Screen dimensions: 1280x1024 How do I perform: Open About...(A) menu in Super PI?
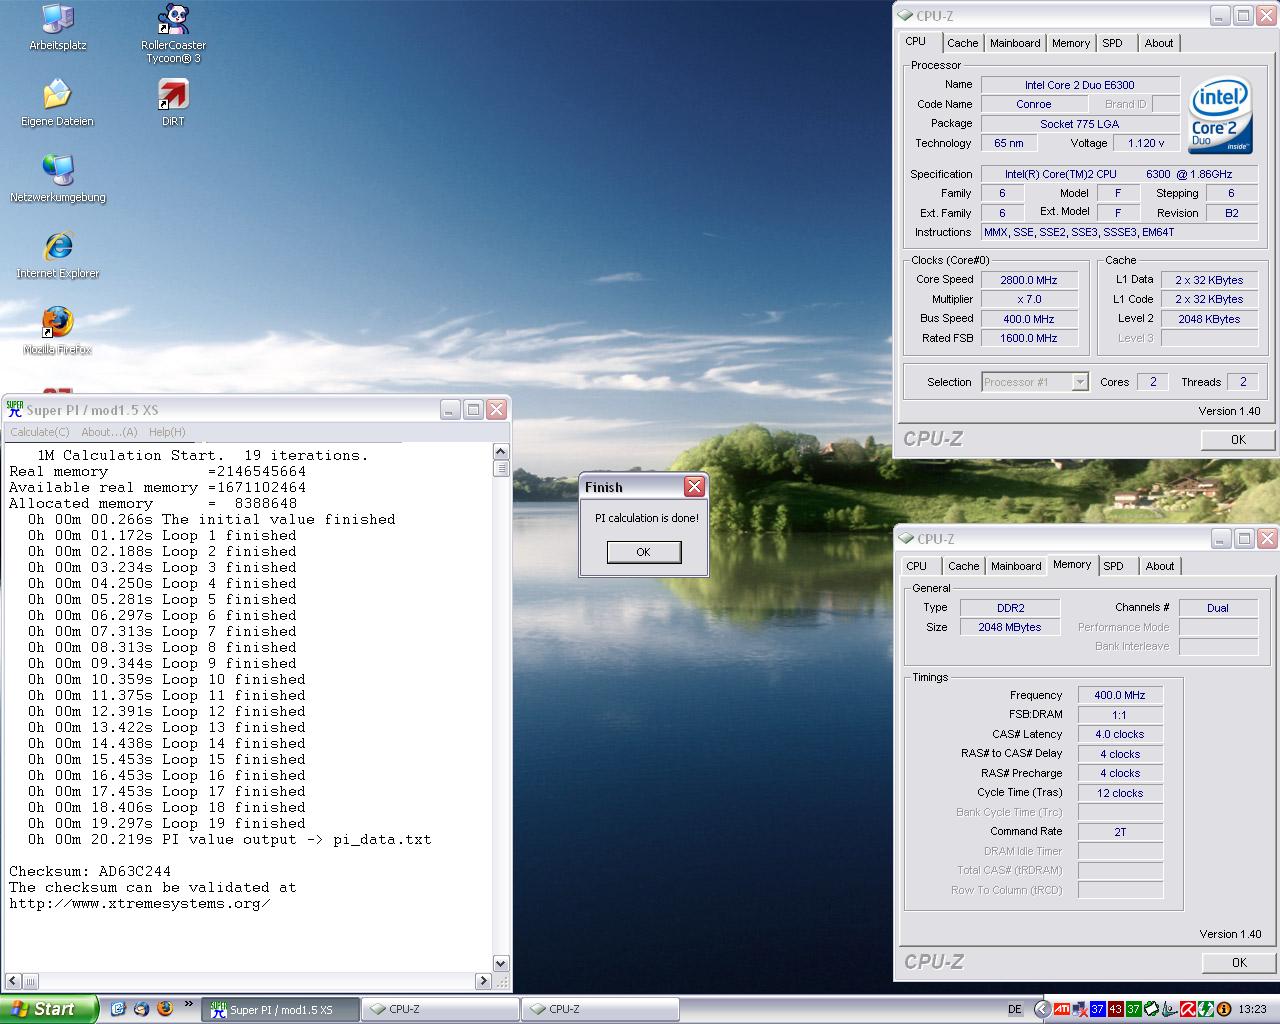pyautogui.click(x=109, y=432)
